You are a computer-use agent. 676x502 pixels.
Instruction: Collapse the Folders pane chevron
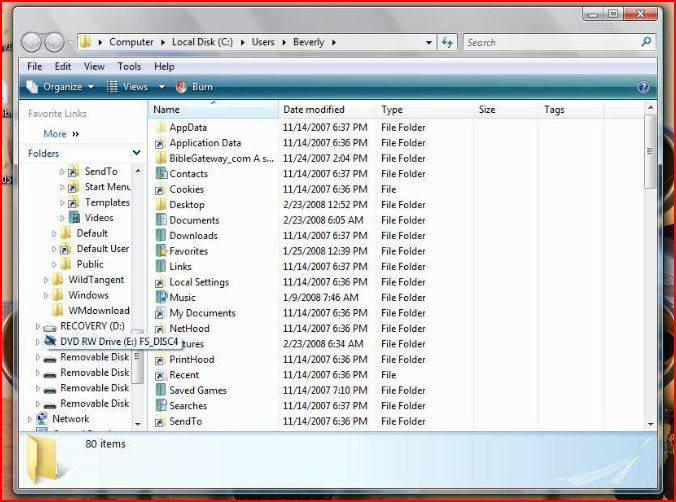pos(137,153)
